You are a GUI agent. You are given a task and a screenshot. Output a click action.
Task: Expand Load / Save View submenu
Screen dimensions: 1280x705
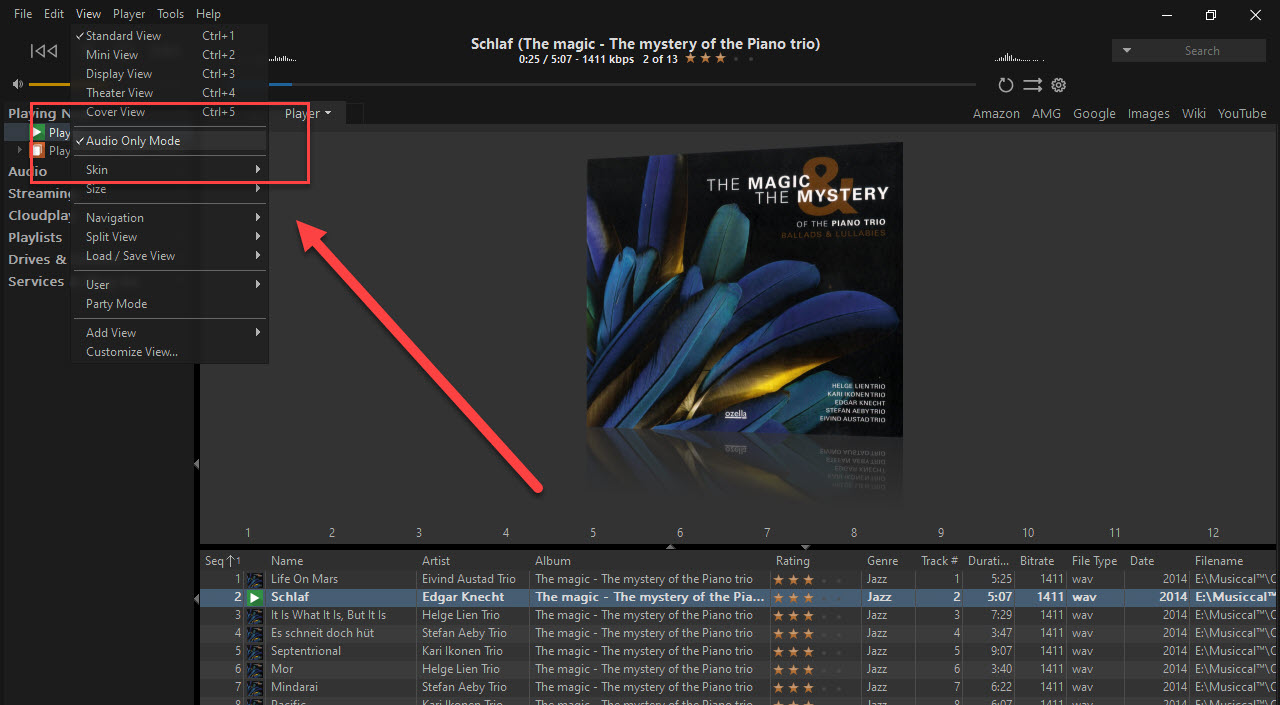click(170, 256)
